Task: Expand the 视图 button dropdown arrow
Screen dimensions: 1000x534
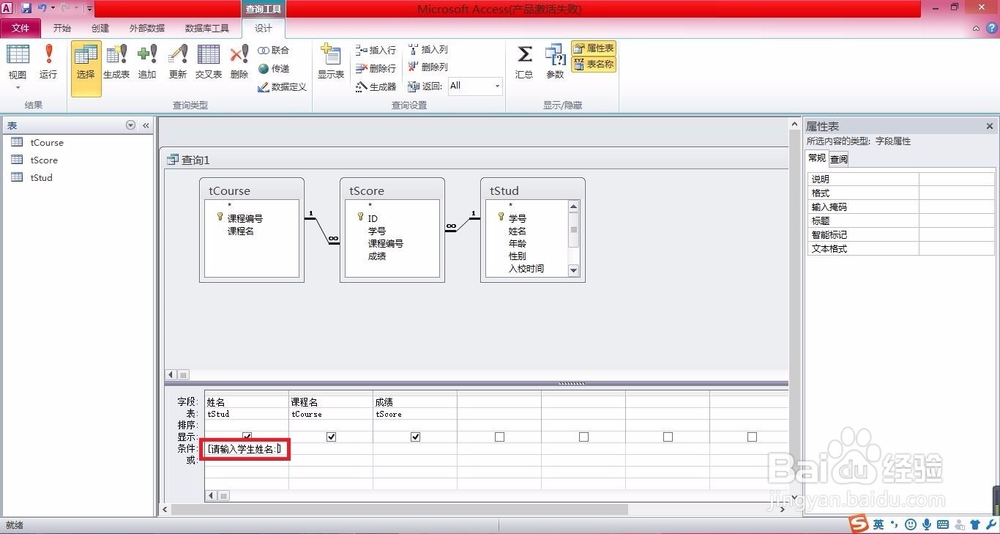Action: click(18, 87)
